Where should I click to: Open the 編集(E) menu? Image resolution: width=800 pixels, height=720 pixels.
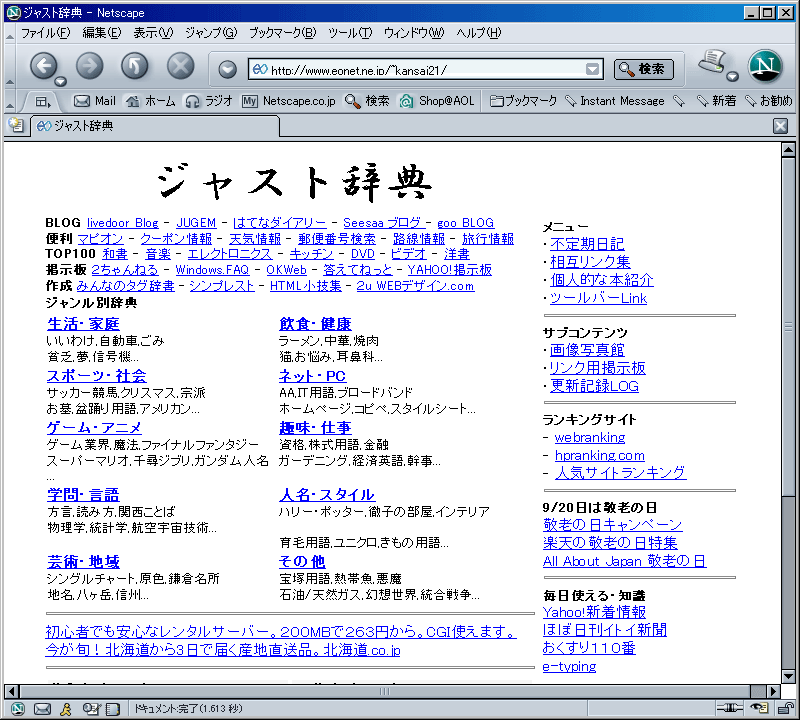pos(102,33)
